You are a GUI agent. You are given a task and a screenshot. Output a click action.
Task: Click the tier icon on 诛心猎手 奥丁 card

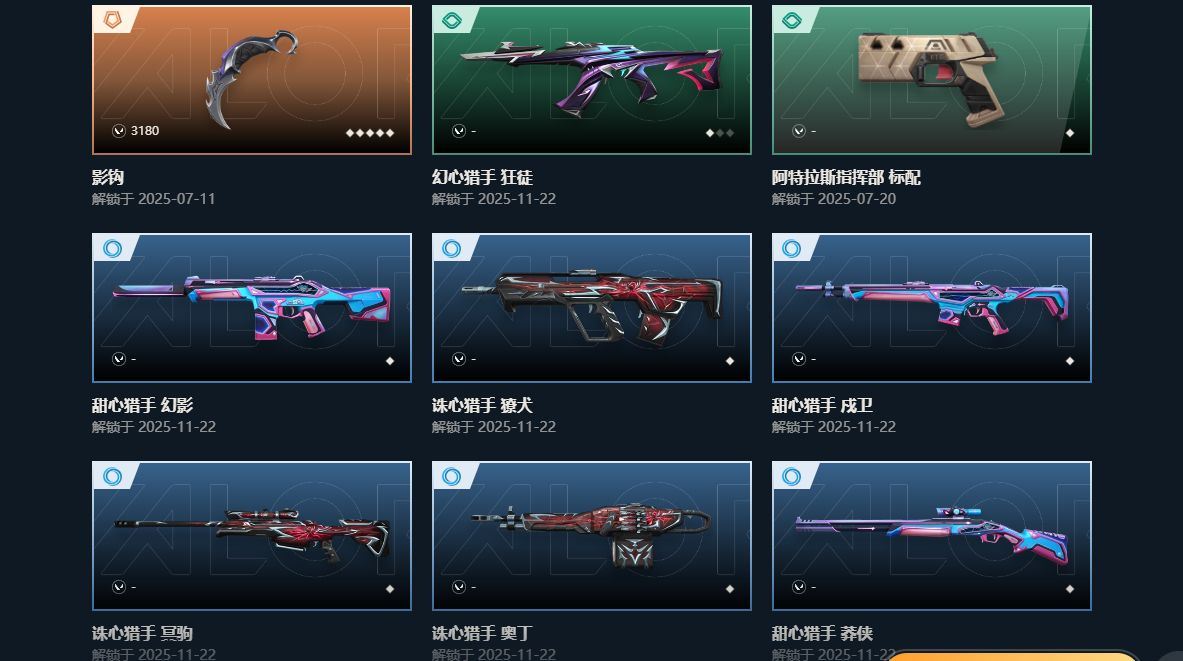pos(452,476)
